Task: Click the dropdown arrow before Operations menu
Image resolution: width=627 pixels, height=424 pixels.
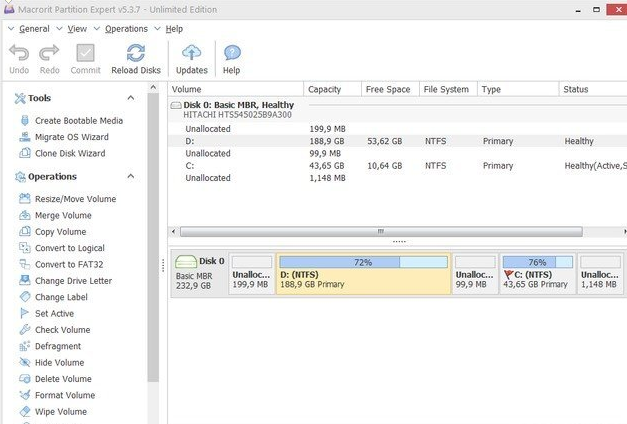Action: coord(97,28)
